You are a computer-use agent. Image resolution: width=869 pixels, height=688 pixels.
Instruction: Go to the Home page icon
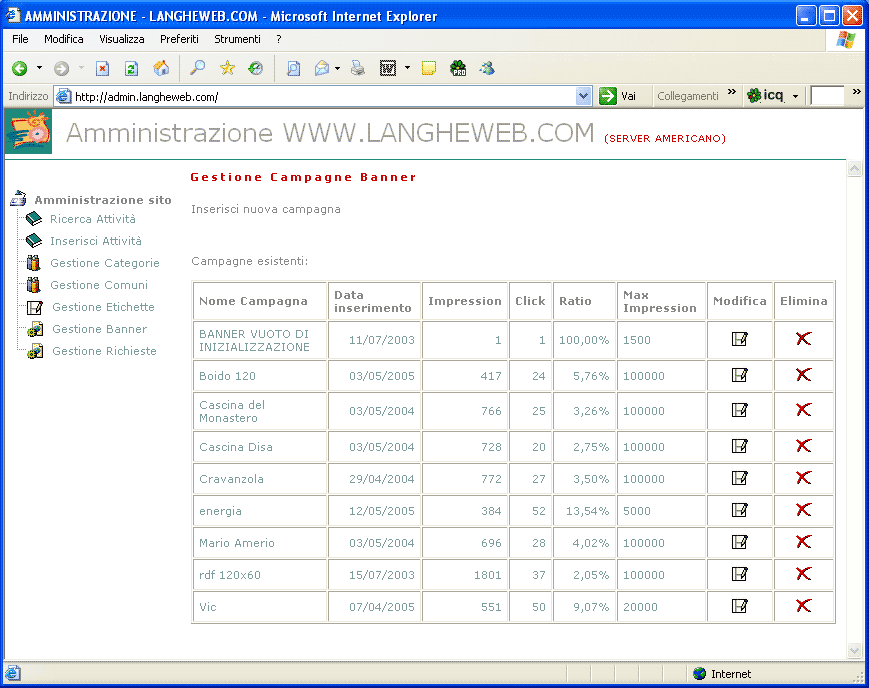(161, 69)
